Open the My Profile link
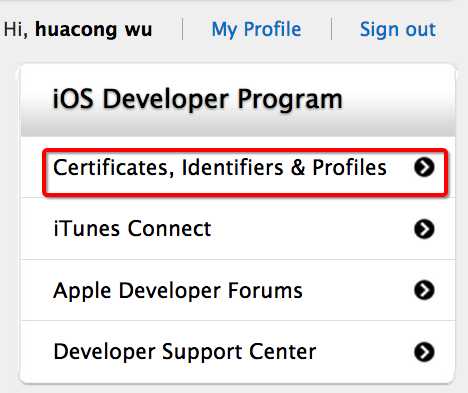The height and width of the screenshot is (393, 468). (x=256, y=30)
